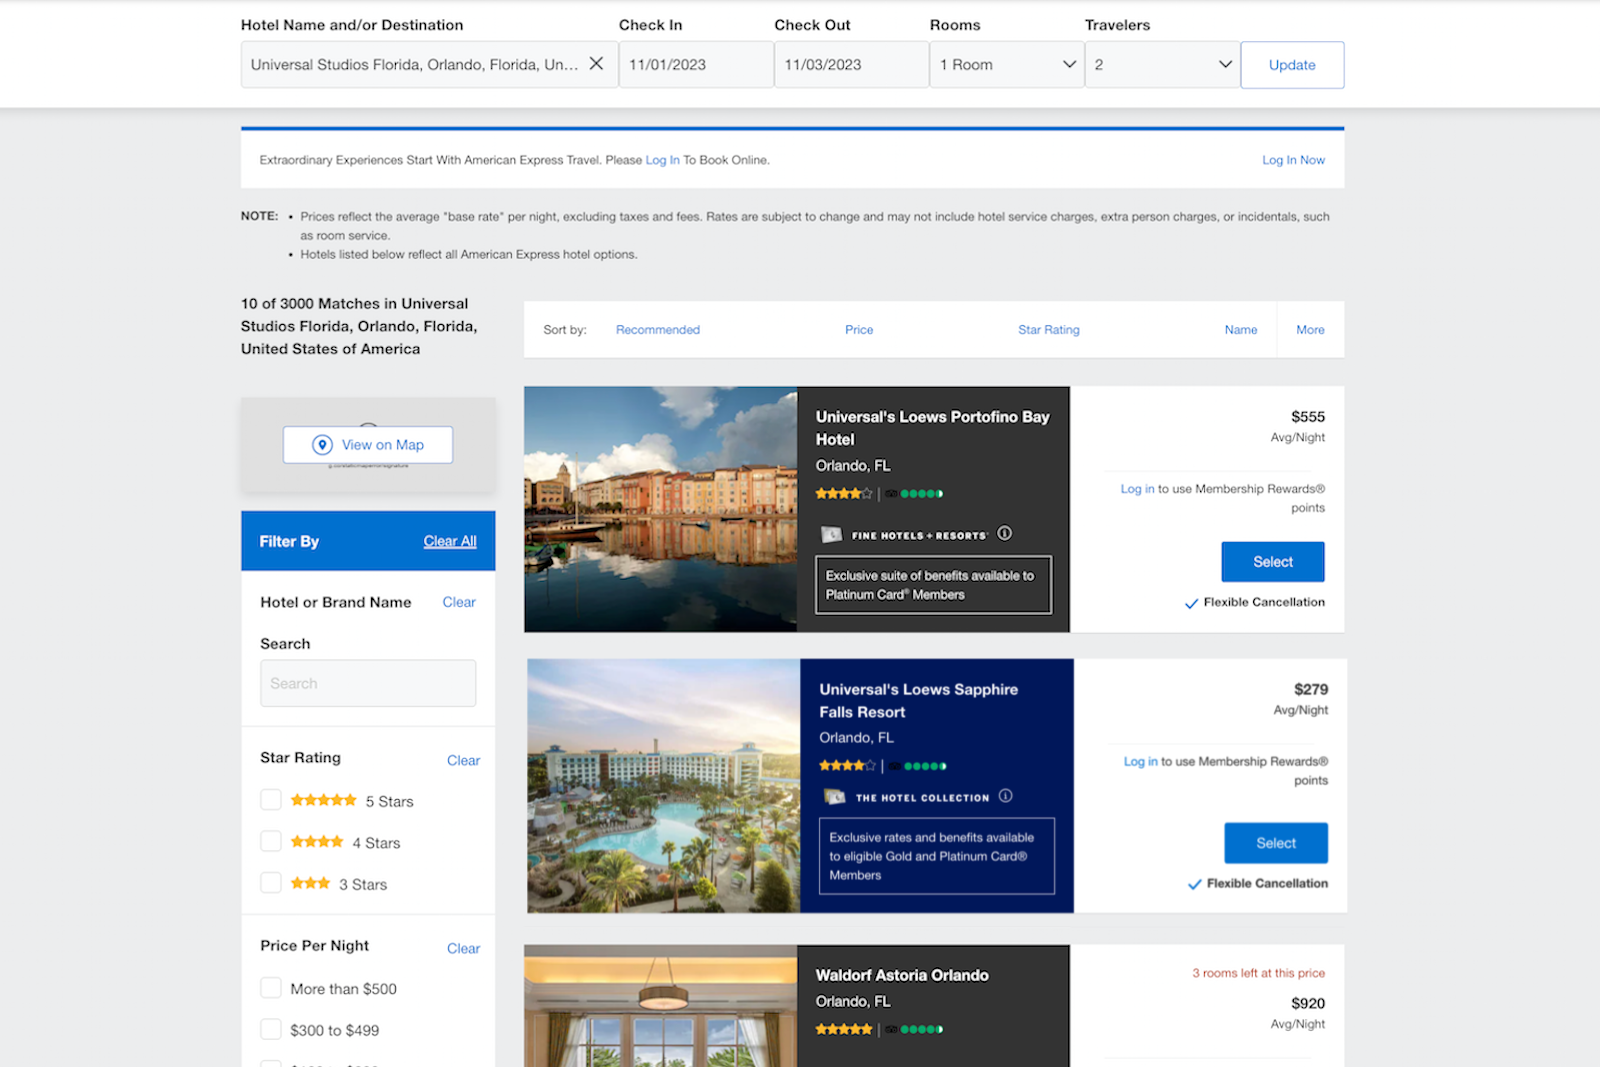The image size is (1600, 1067).
Task: Click Waldorf Astoria gold star rating
Action: (x=844, y=1029)
